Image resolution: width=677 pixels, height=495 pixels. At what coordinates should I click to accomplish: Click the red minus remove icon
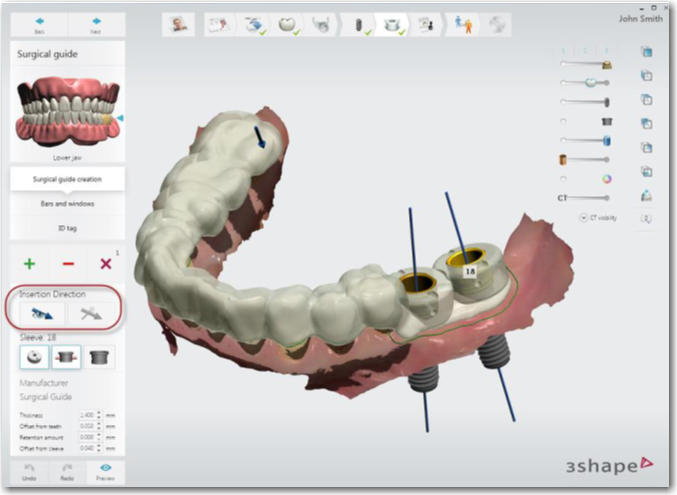click(x=68, y=263)
